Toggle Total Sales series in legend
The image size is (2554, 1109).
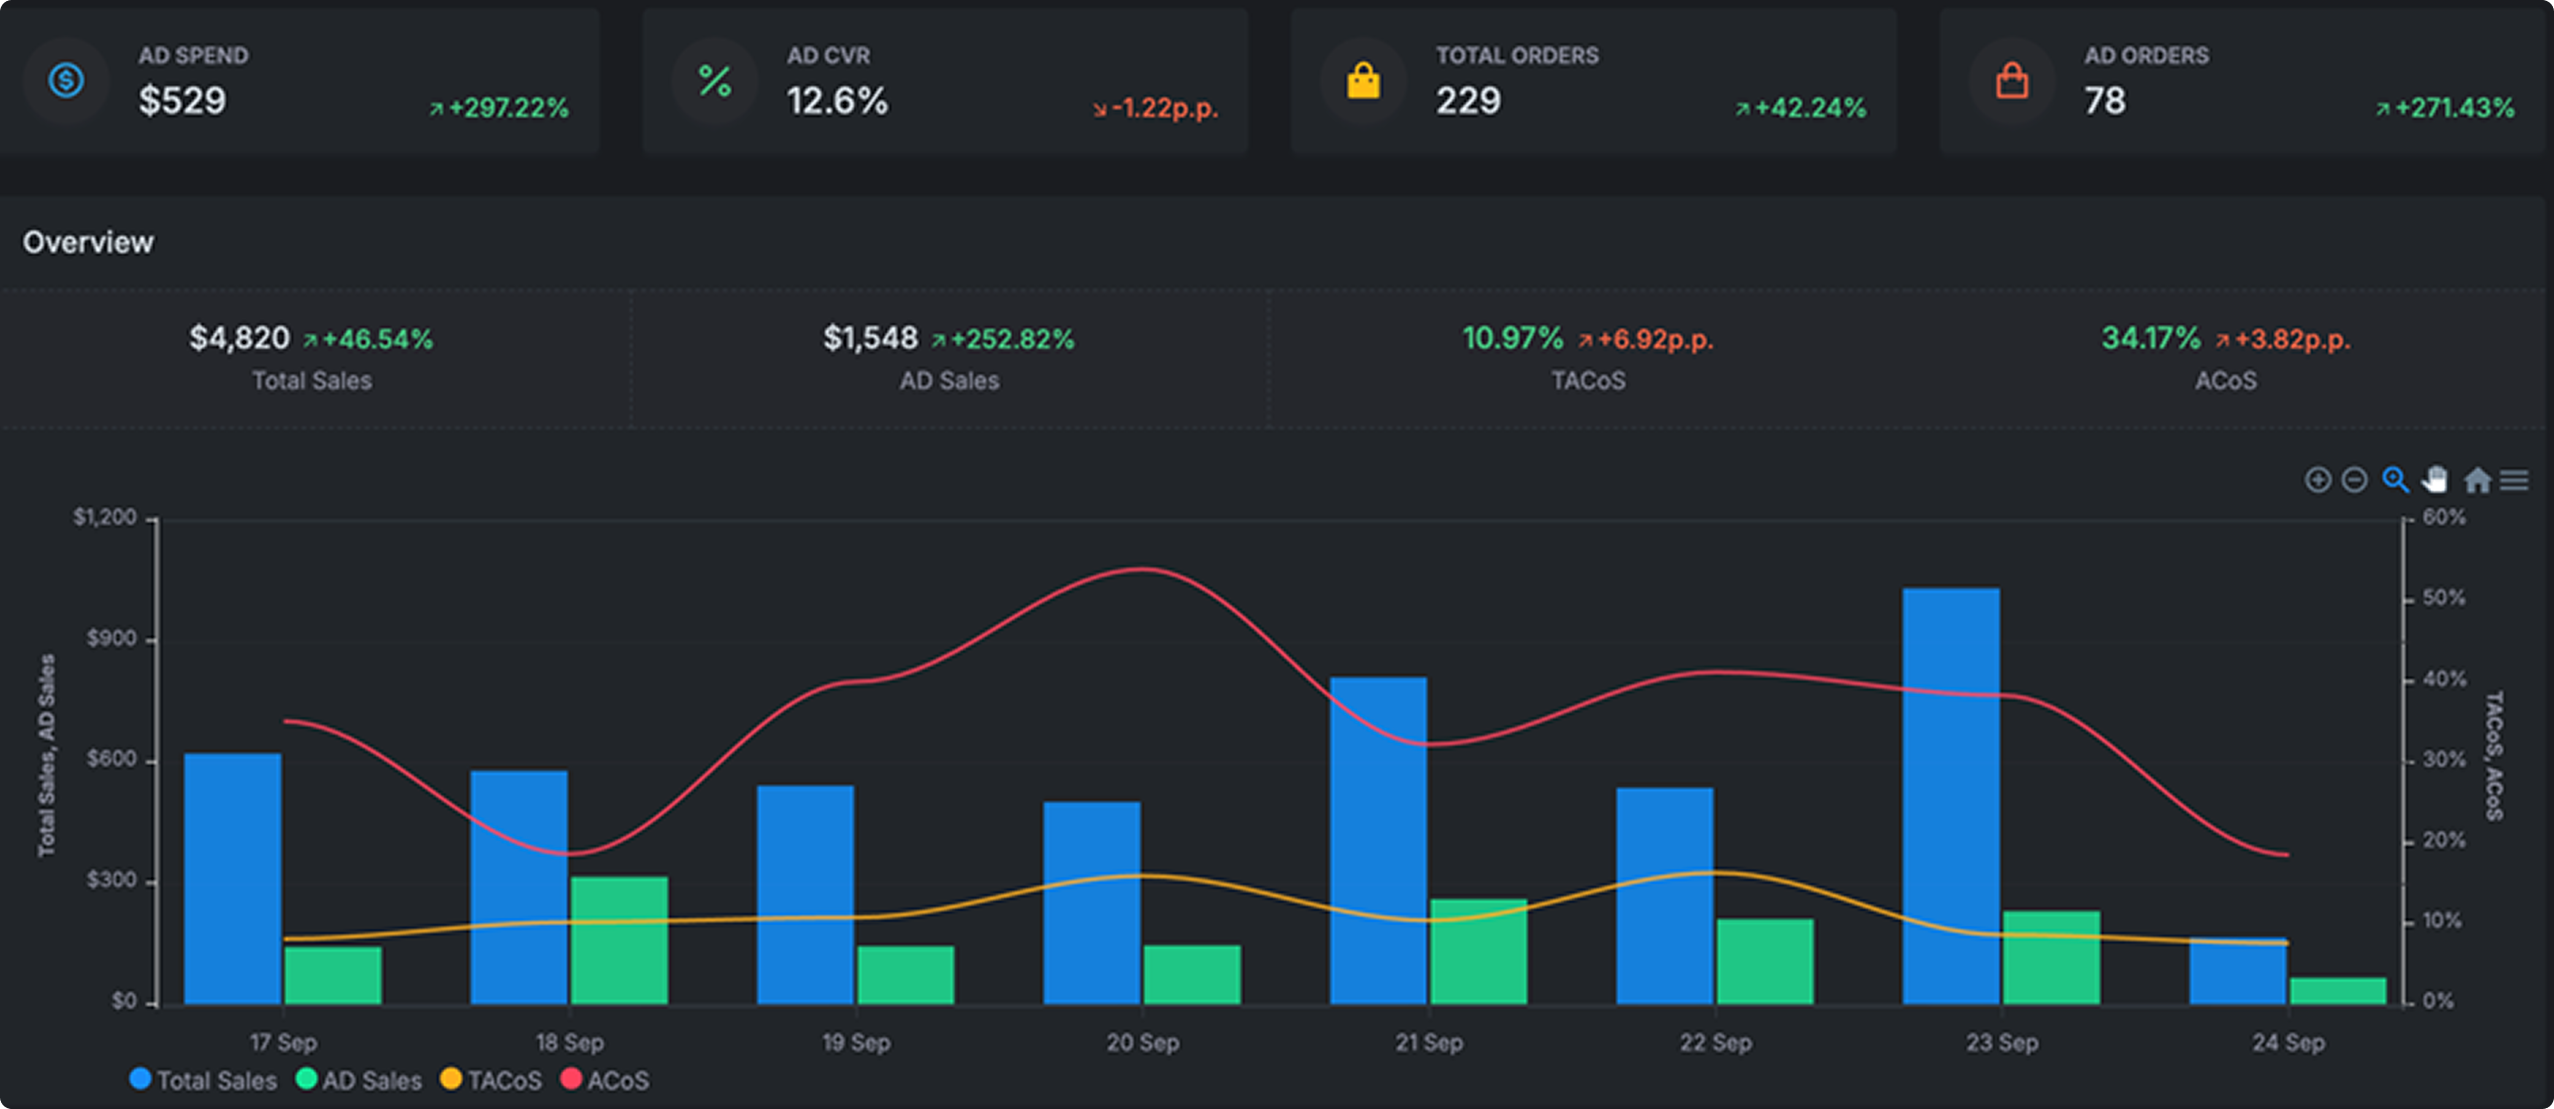[x=203, y=1080]
